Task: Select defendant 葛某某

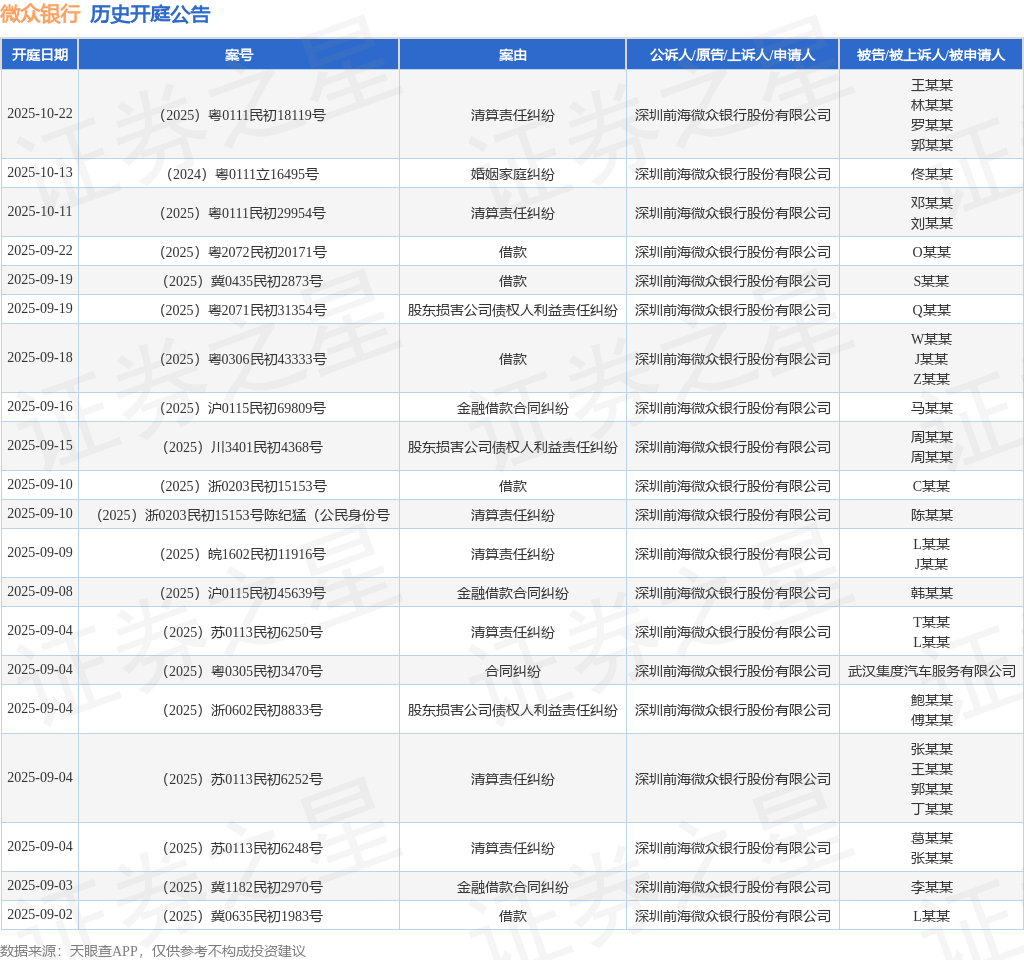Action: pyautogui.click(x=931, y=838)
